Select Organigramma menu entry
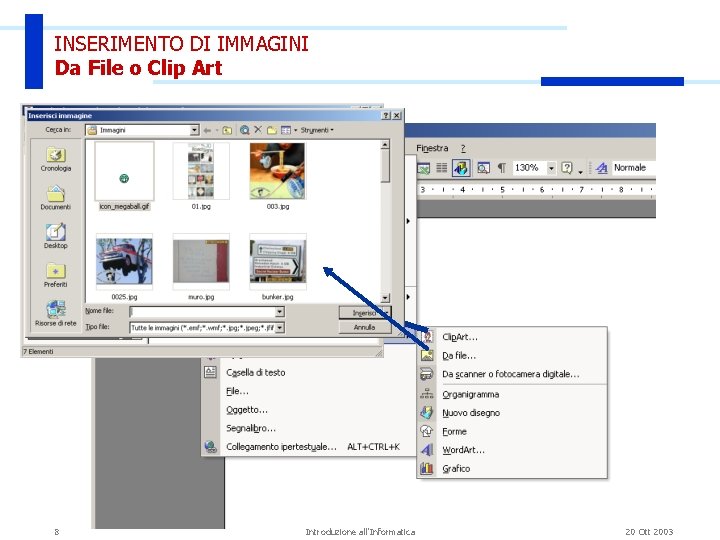Screen dimensions: 720x540 click(512, 394)
